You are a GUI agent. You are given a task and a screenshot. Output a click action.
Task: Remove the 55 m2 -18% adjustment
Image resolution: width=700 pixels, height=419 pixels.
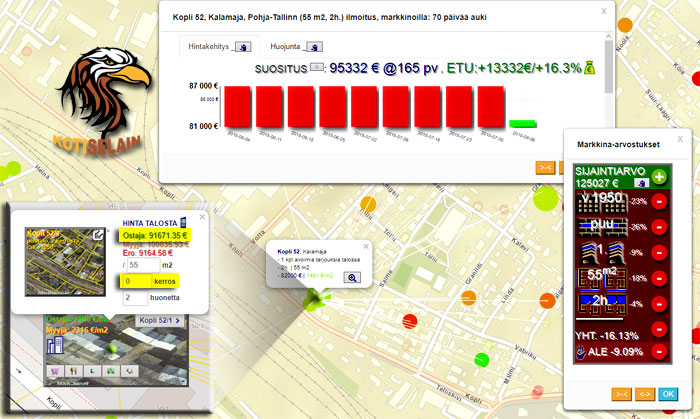(659, 278)
